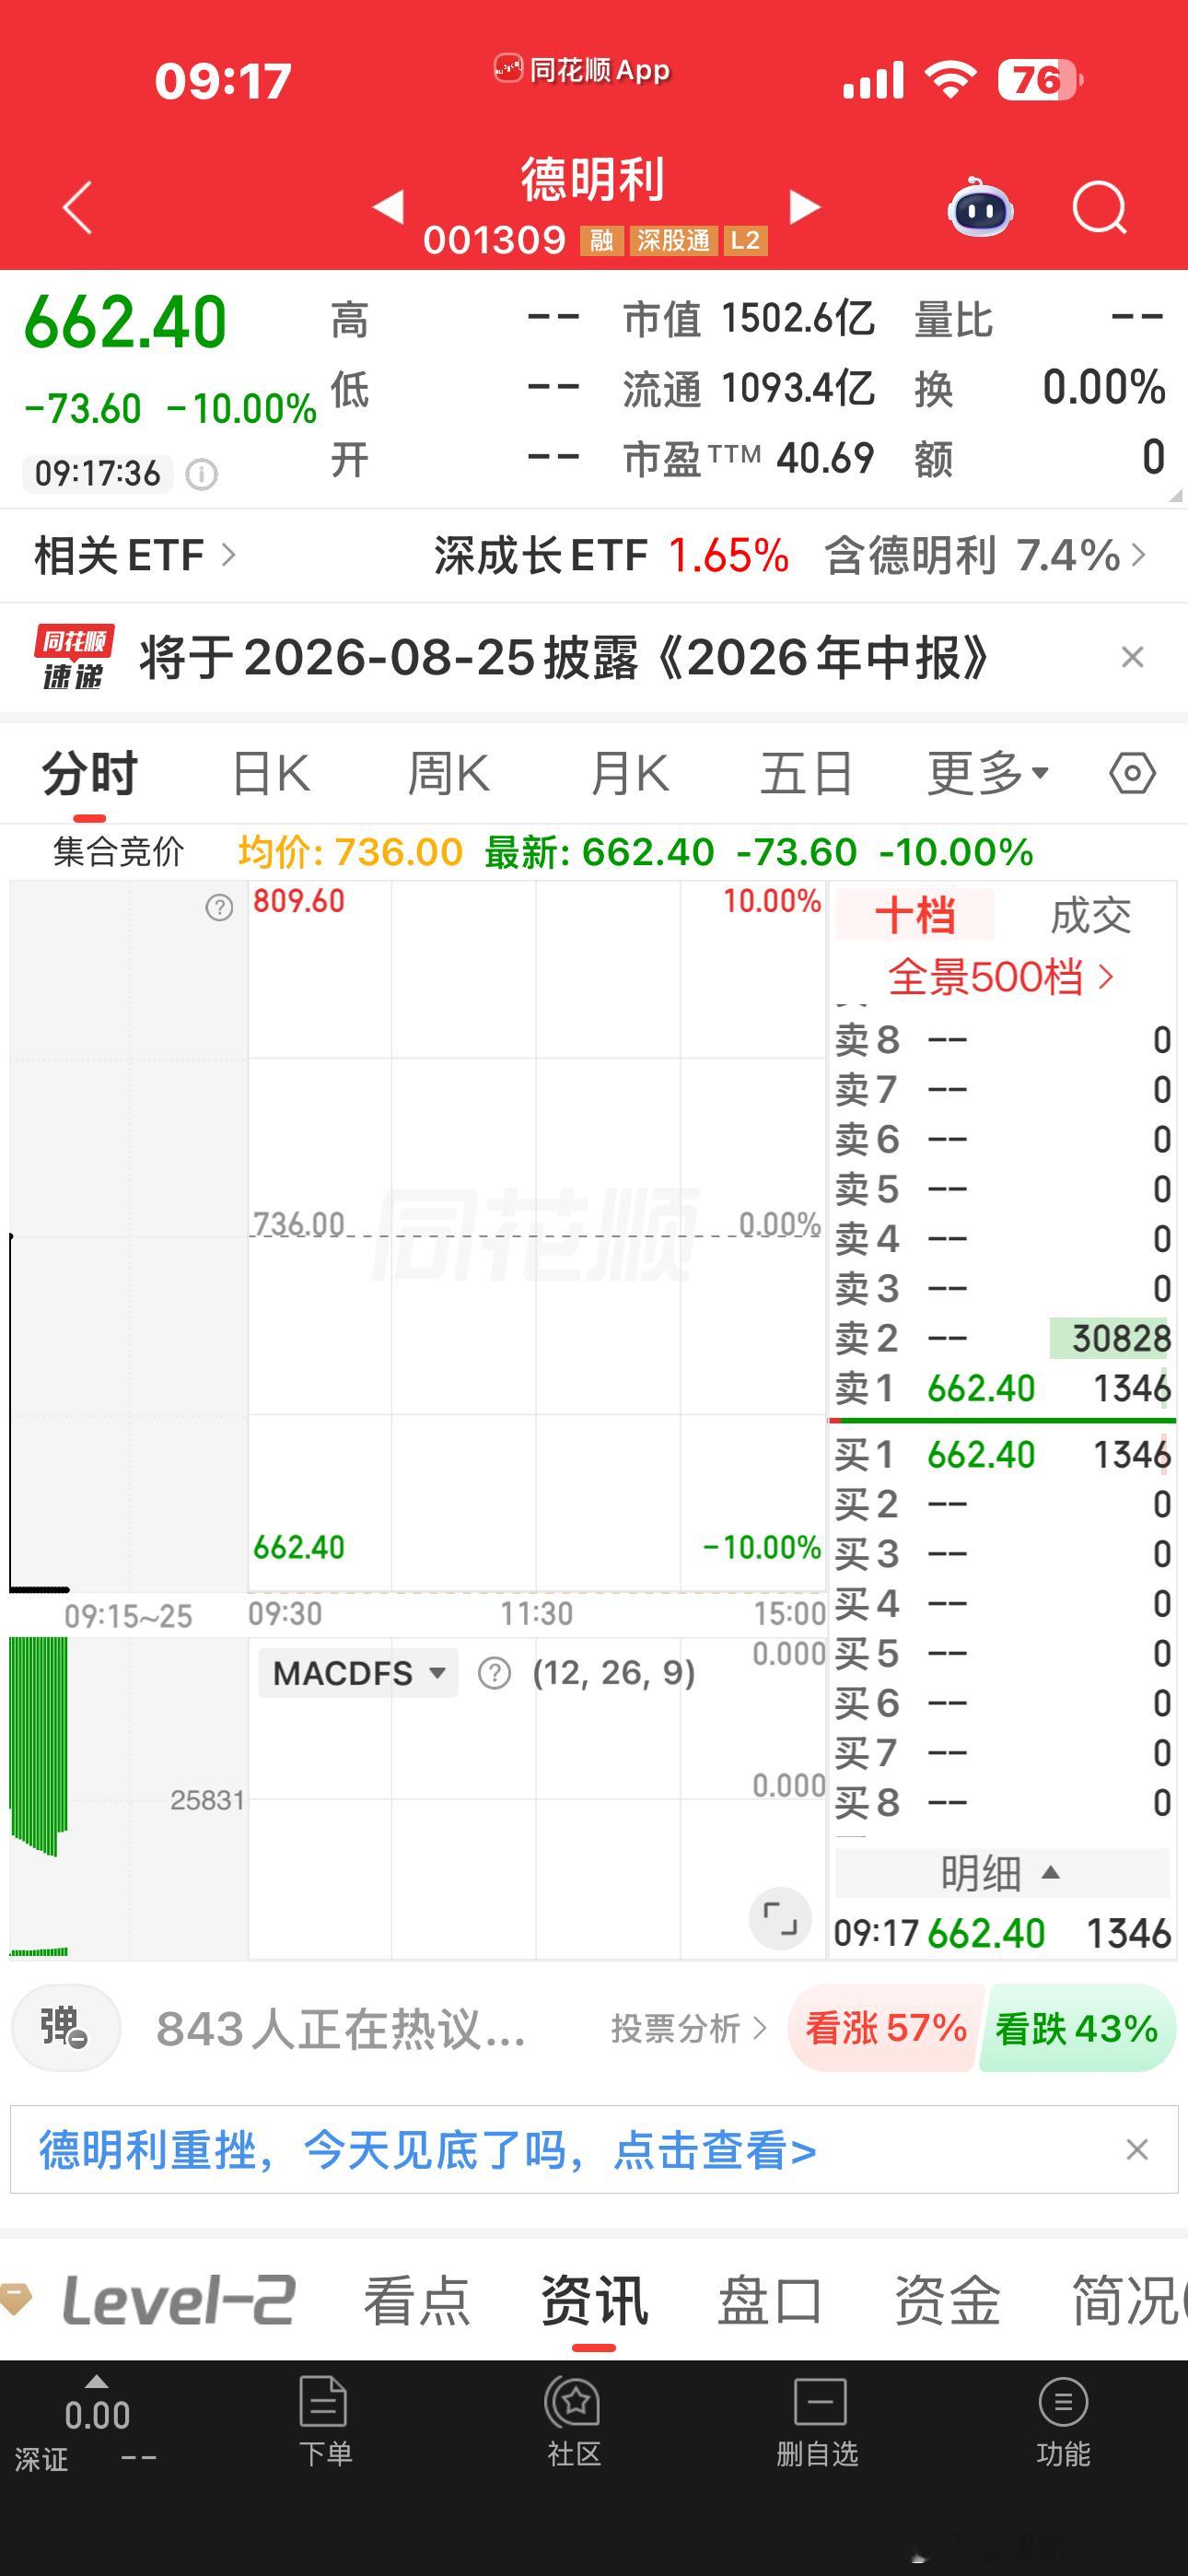This screenshot has height=2576, width=1188.
Task: Expand 相关ETF list
Action: point(135,555)
